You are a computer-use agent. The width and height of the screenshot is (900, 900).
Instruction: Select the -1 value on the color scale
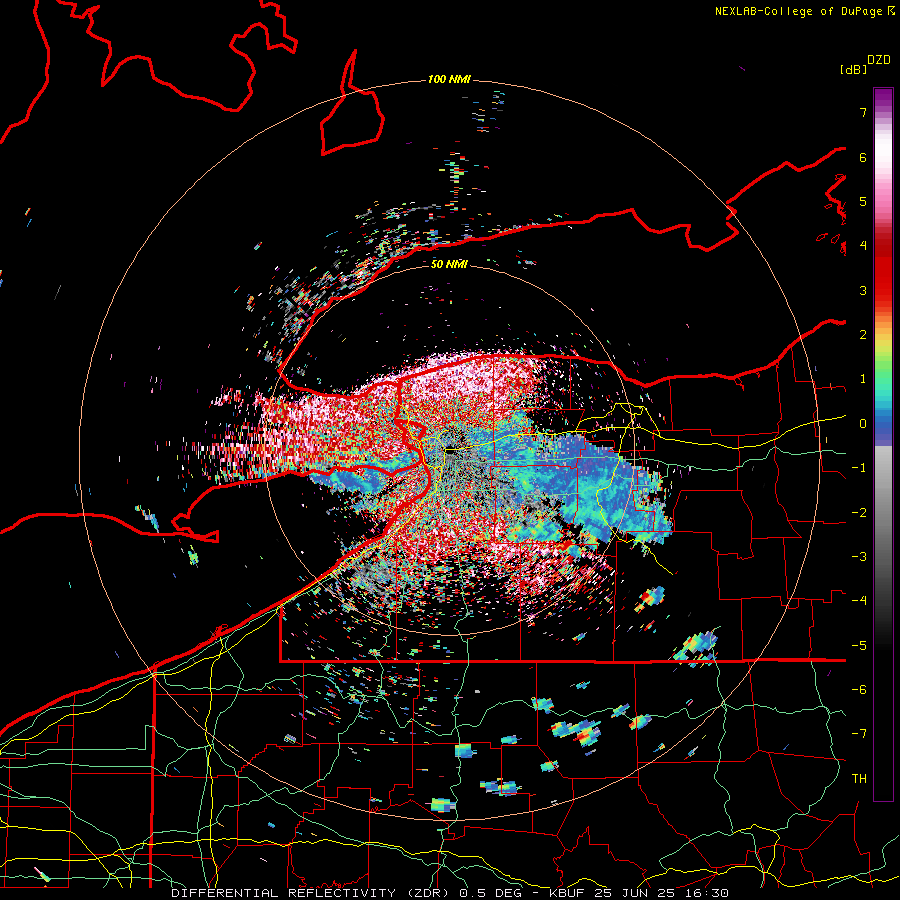click(859, 468)
